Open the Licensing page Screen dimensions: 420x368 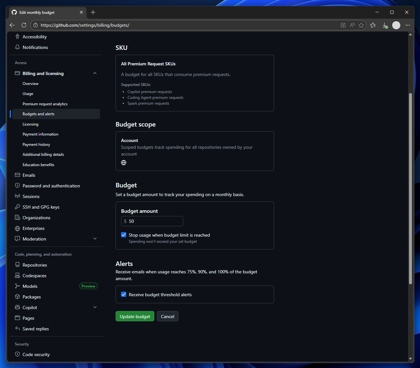click(30, 124)
